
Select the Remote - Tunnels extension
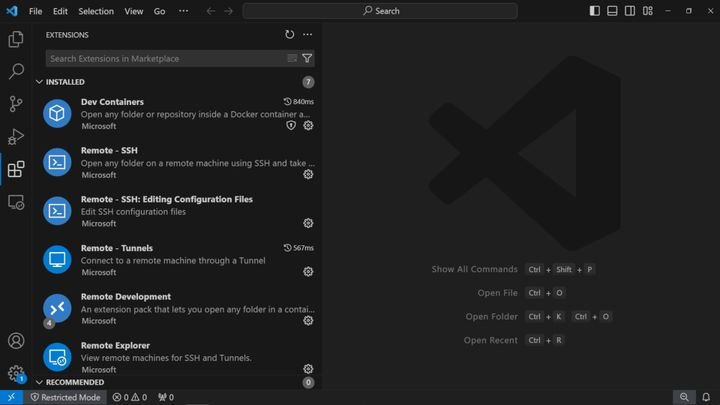[178, 259]
